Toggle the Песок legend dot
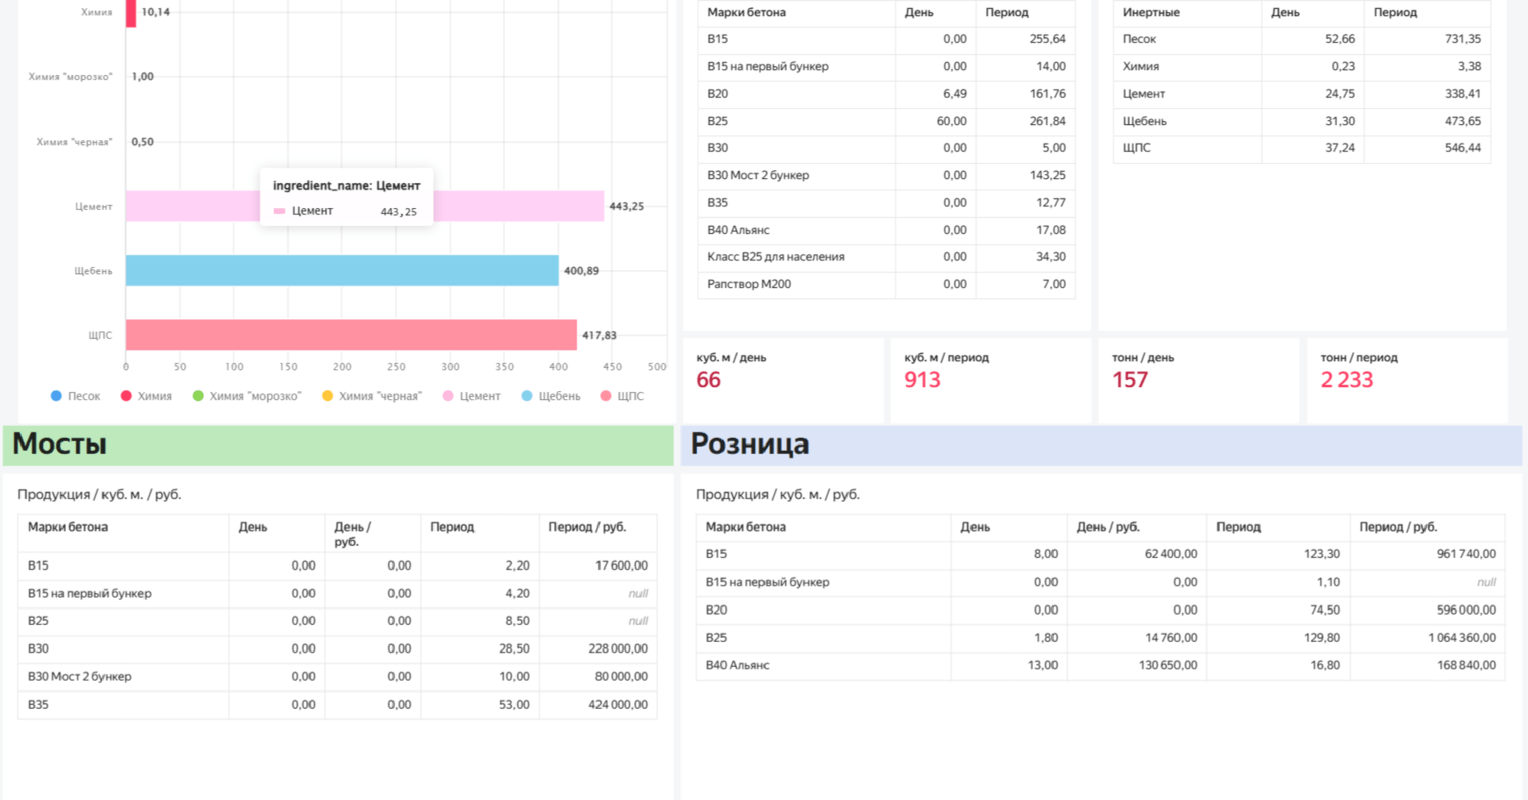 click(57, 396)
